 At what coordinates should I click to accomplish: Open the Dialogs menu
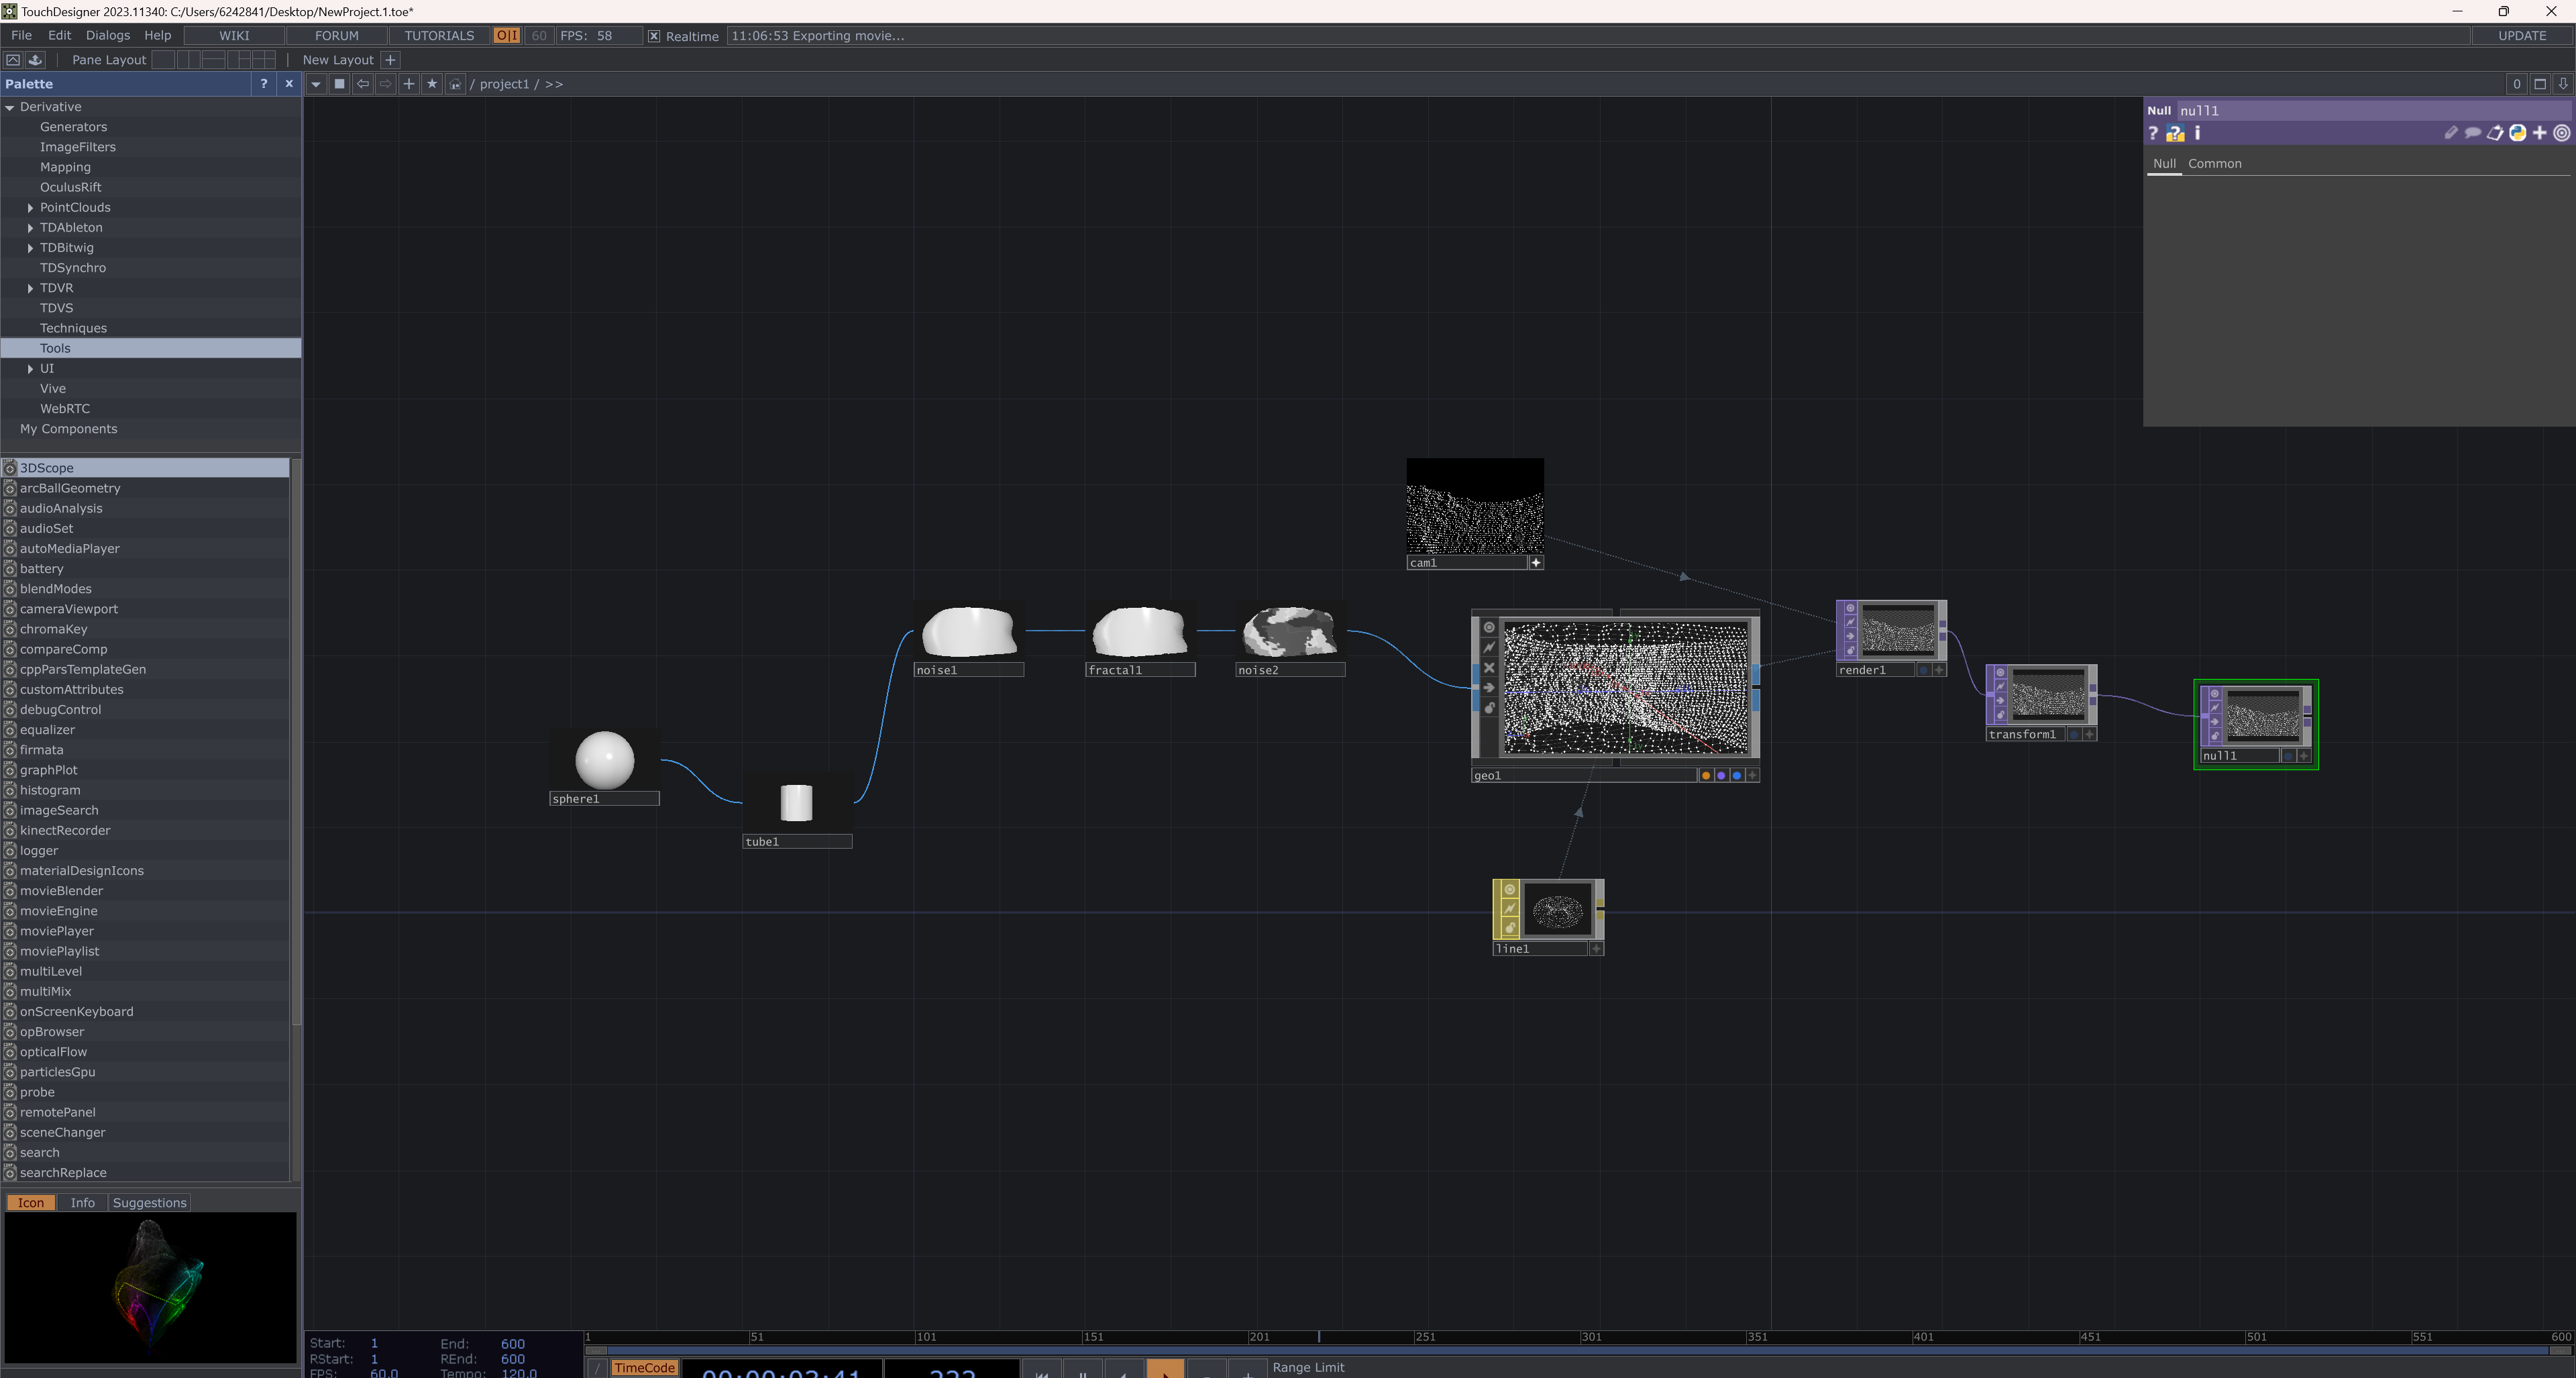pyautogui.click(x=107, y=36)
